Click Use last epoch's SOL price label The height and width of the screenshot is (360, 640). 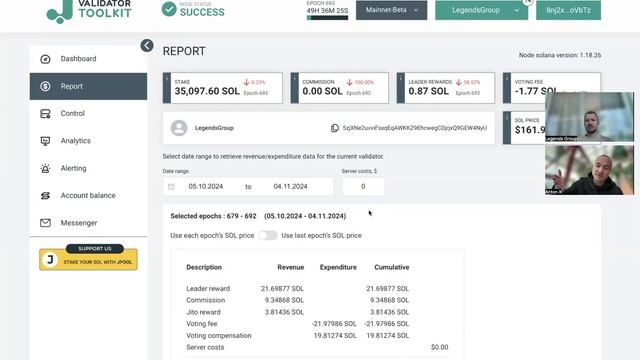tap(321, 236)
